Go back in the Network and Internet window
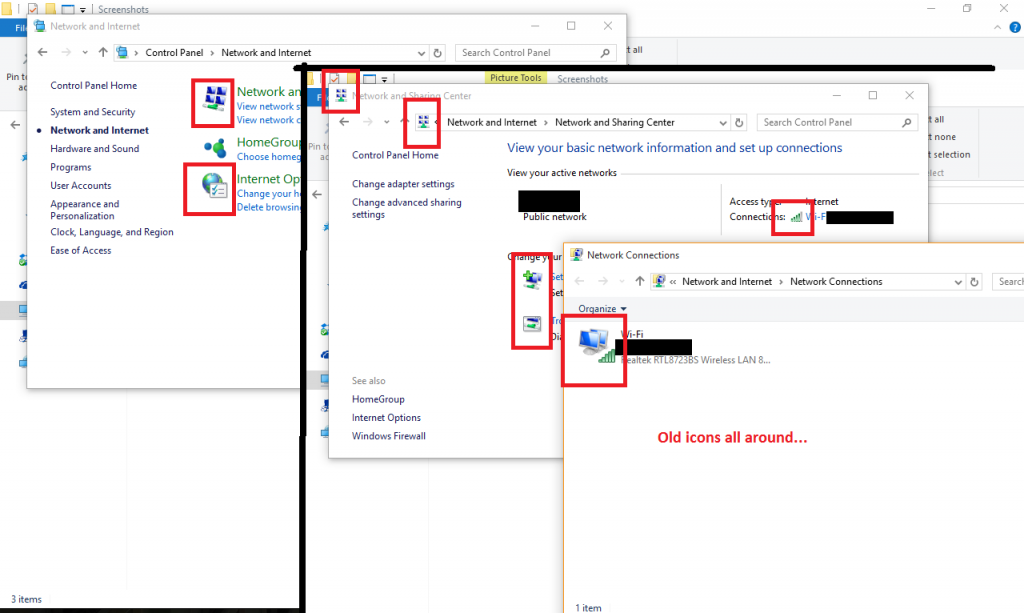 coord(43,53)
